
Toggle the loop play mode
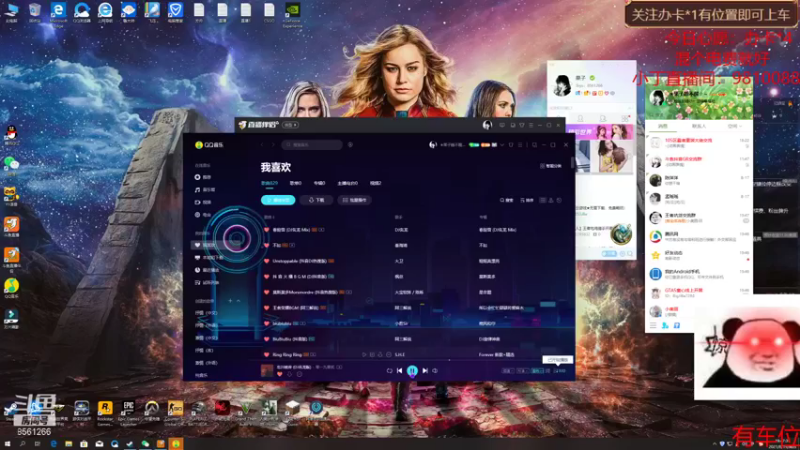click(x=389, y=371)
